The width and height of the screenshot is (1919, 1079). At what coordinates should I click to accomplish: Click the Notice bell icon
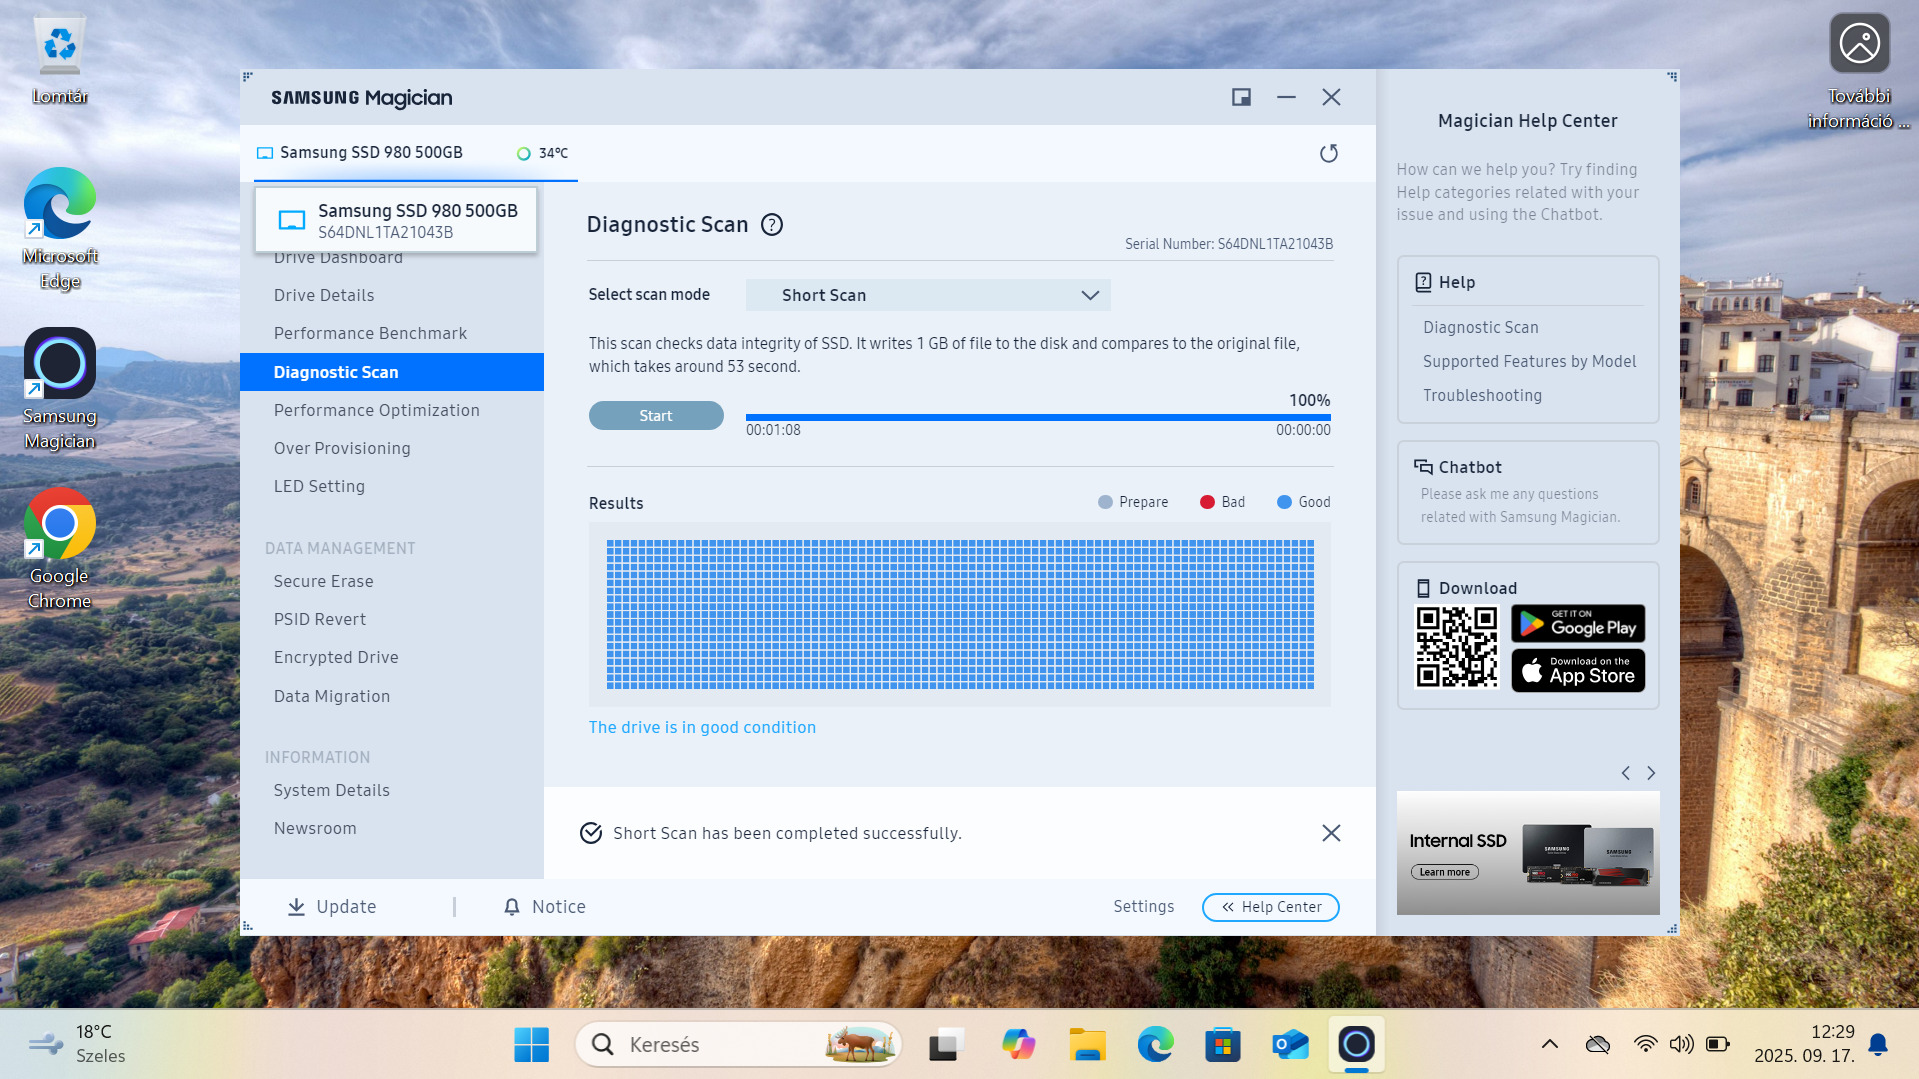[x=512, y=907]
